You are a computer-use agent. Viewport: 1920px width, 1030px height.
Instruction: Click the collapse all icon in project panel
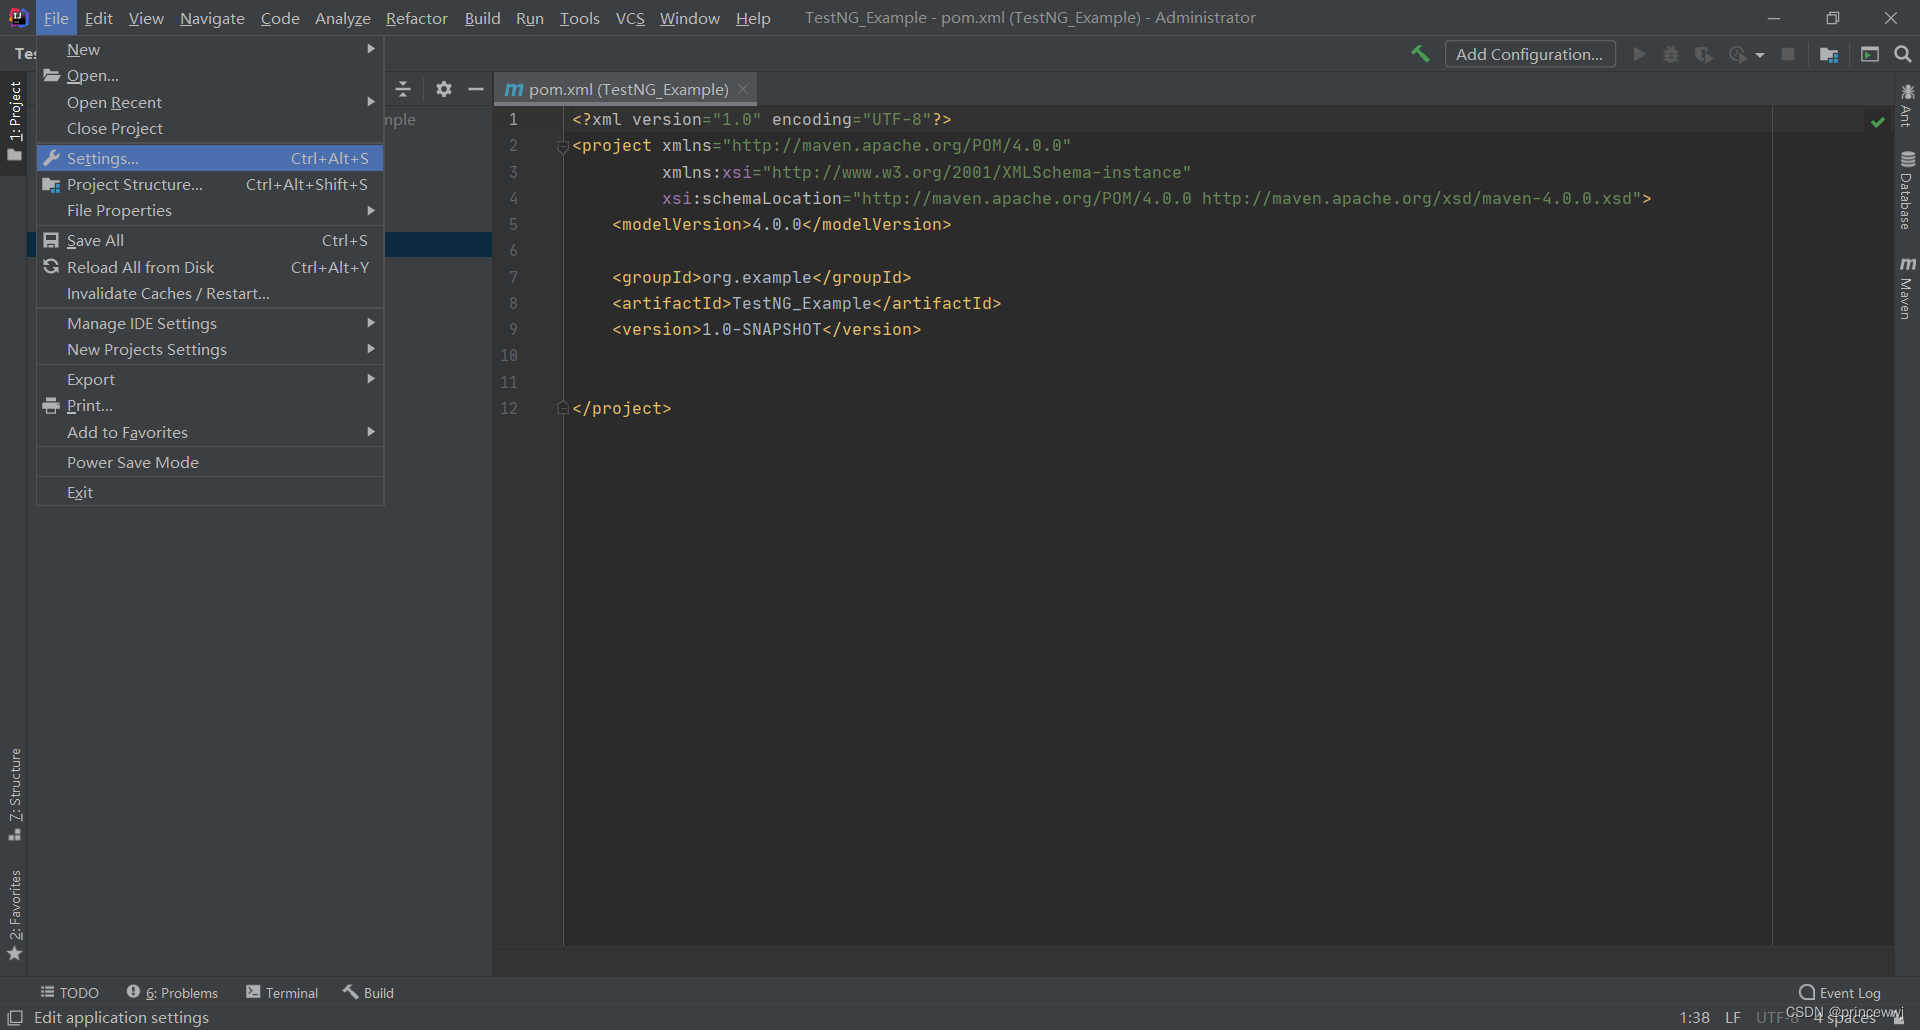[403, 89]
